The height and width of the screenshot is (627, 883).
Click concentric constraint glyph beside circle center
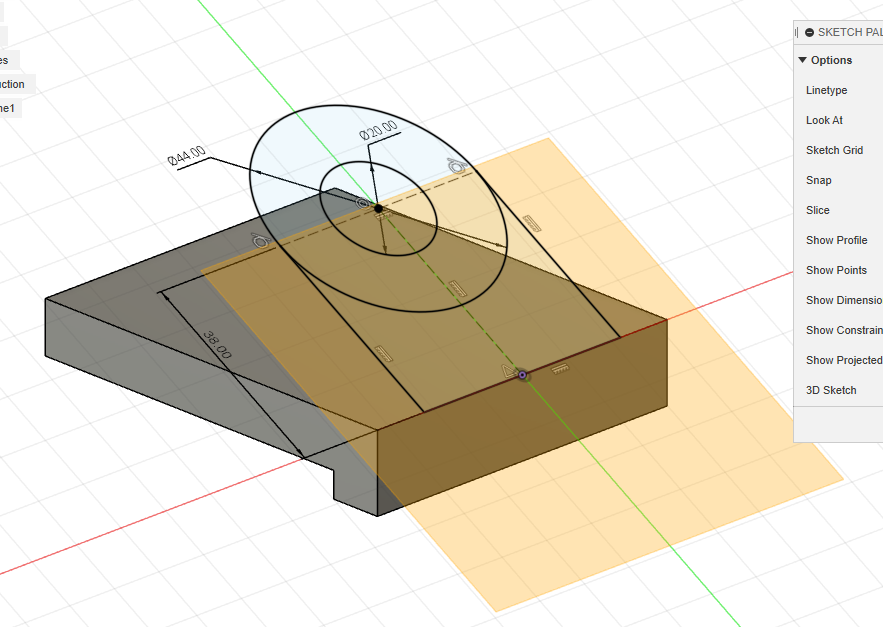pos(363,202)
